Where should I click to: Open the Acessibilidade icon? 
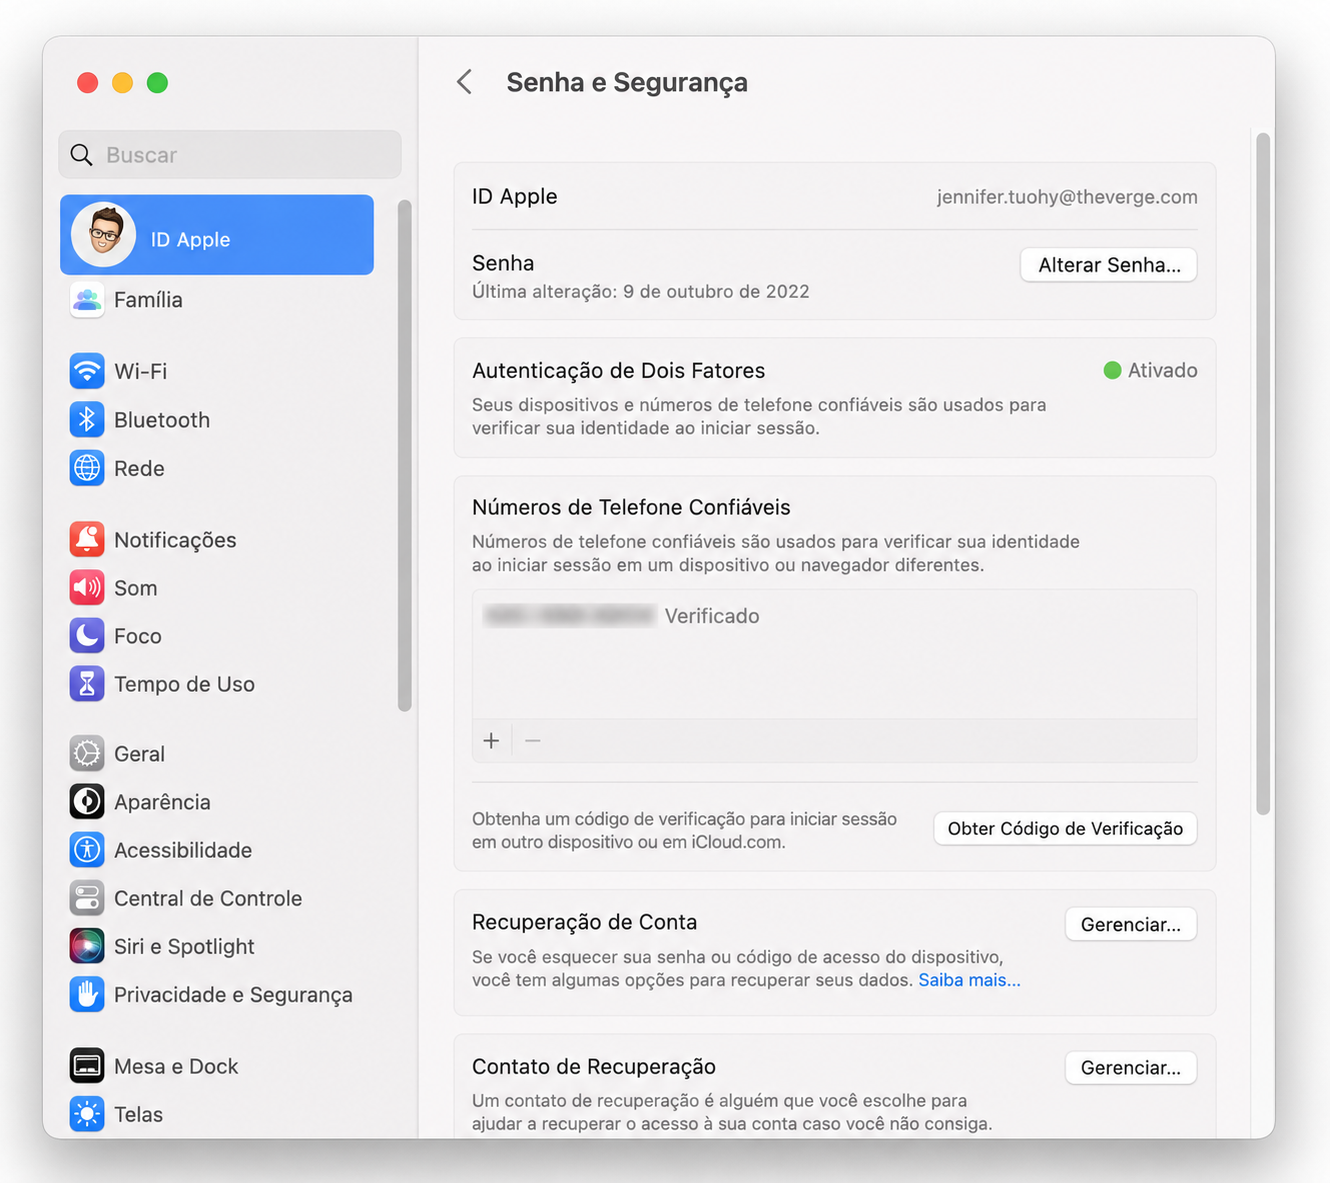coord(87,849)
